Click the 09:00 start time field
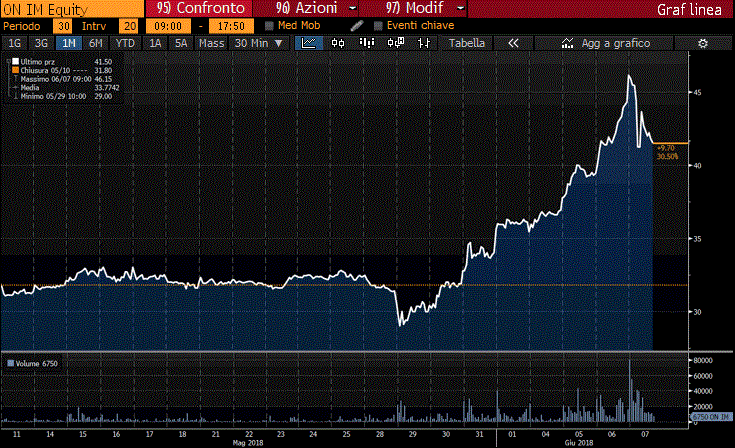The width and height of the screenshot is (735, 448). [x=168, y=26]
